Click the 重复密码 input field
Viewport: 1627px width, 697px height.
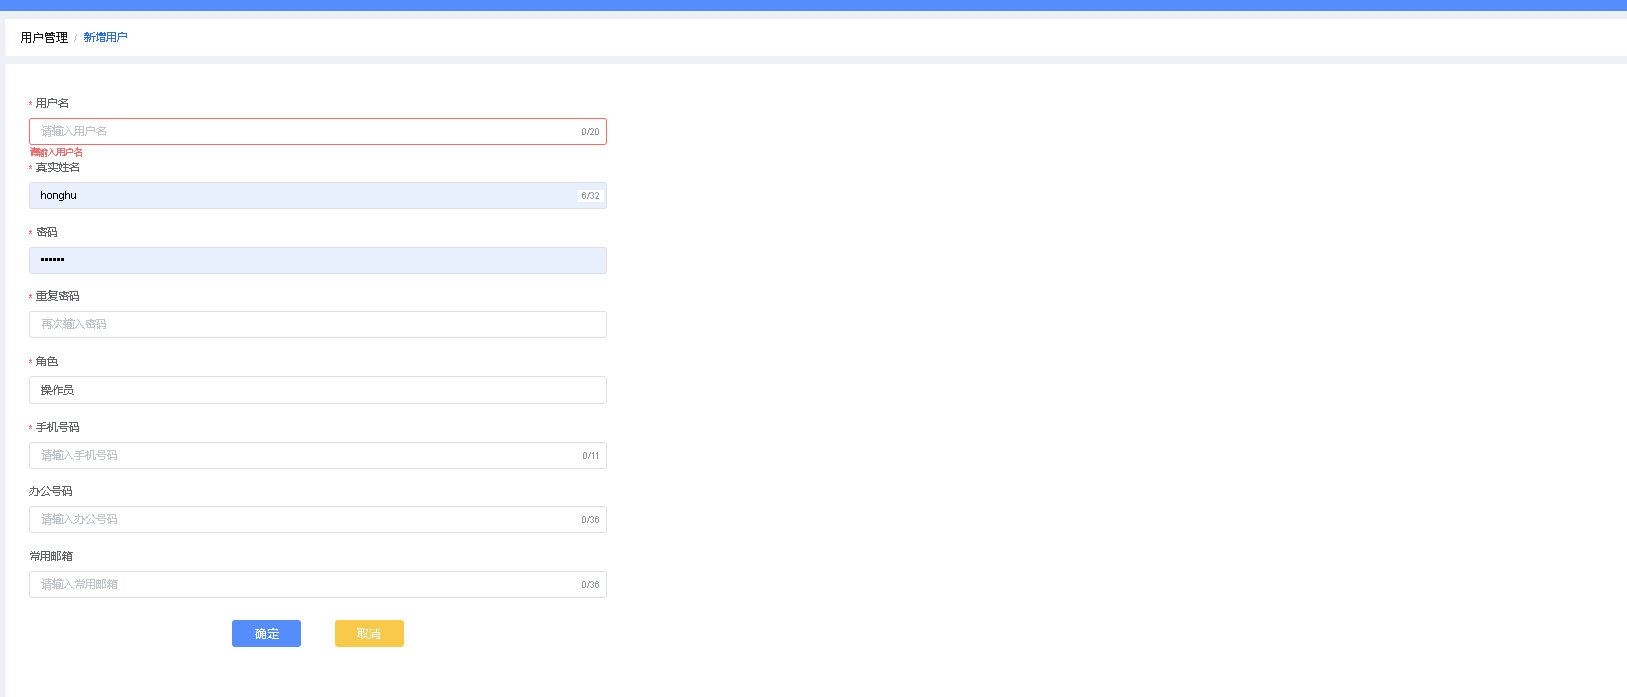(317, 324)
